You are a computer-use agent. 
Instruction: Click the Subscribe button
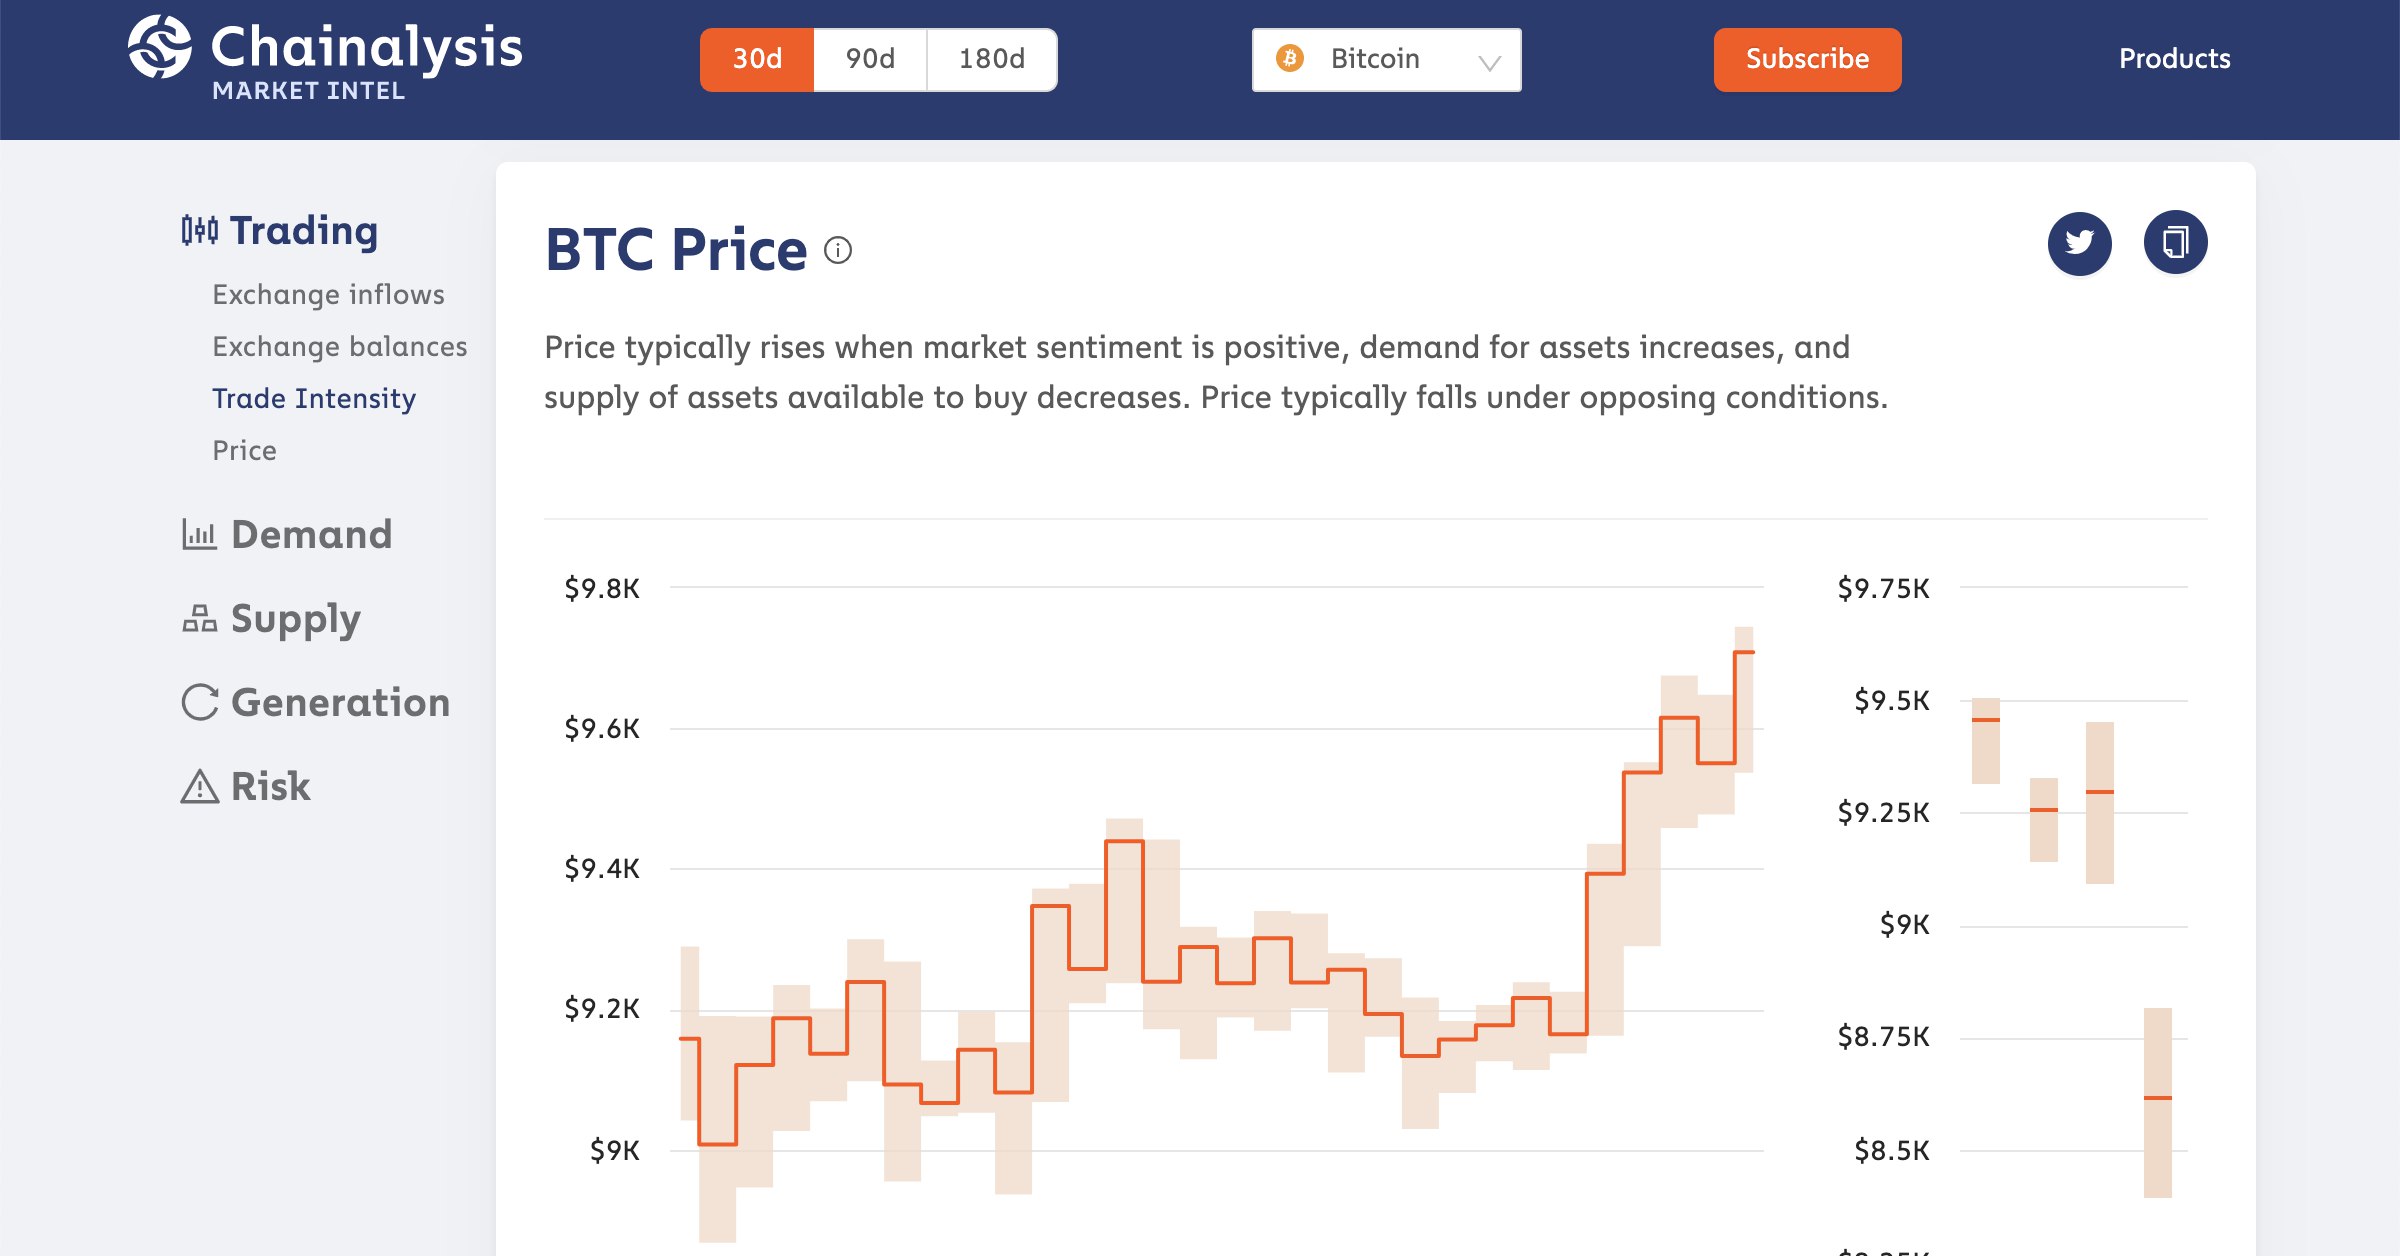tap(1807, 59)
